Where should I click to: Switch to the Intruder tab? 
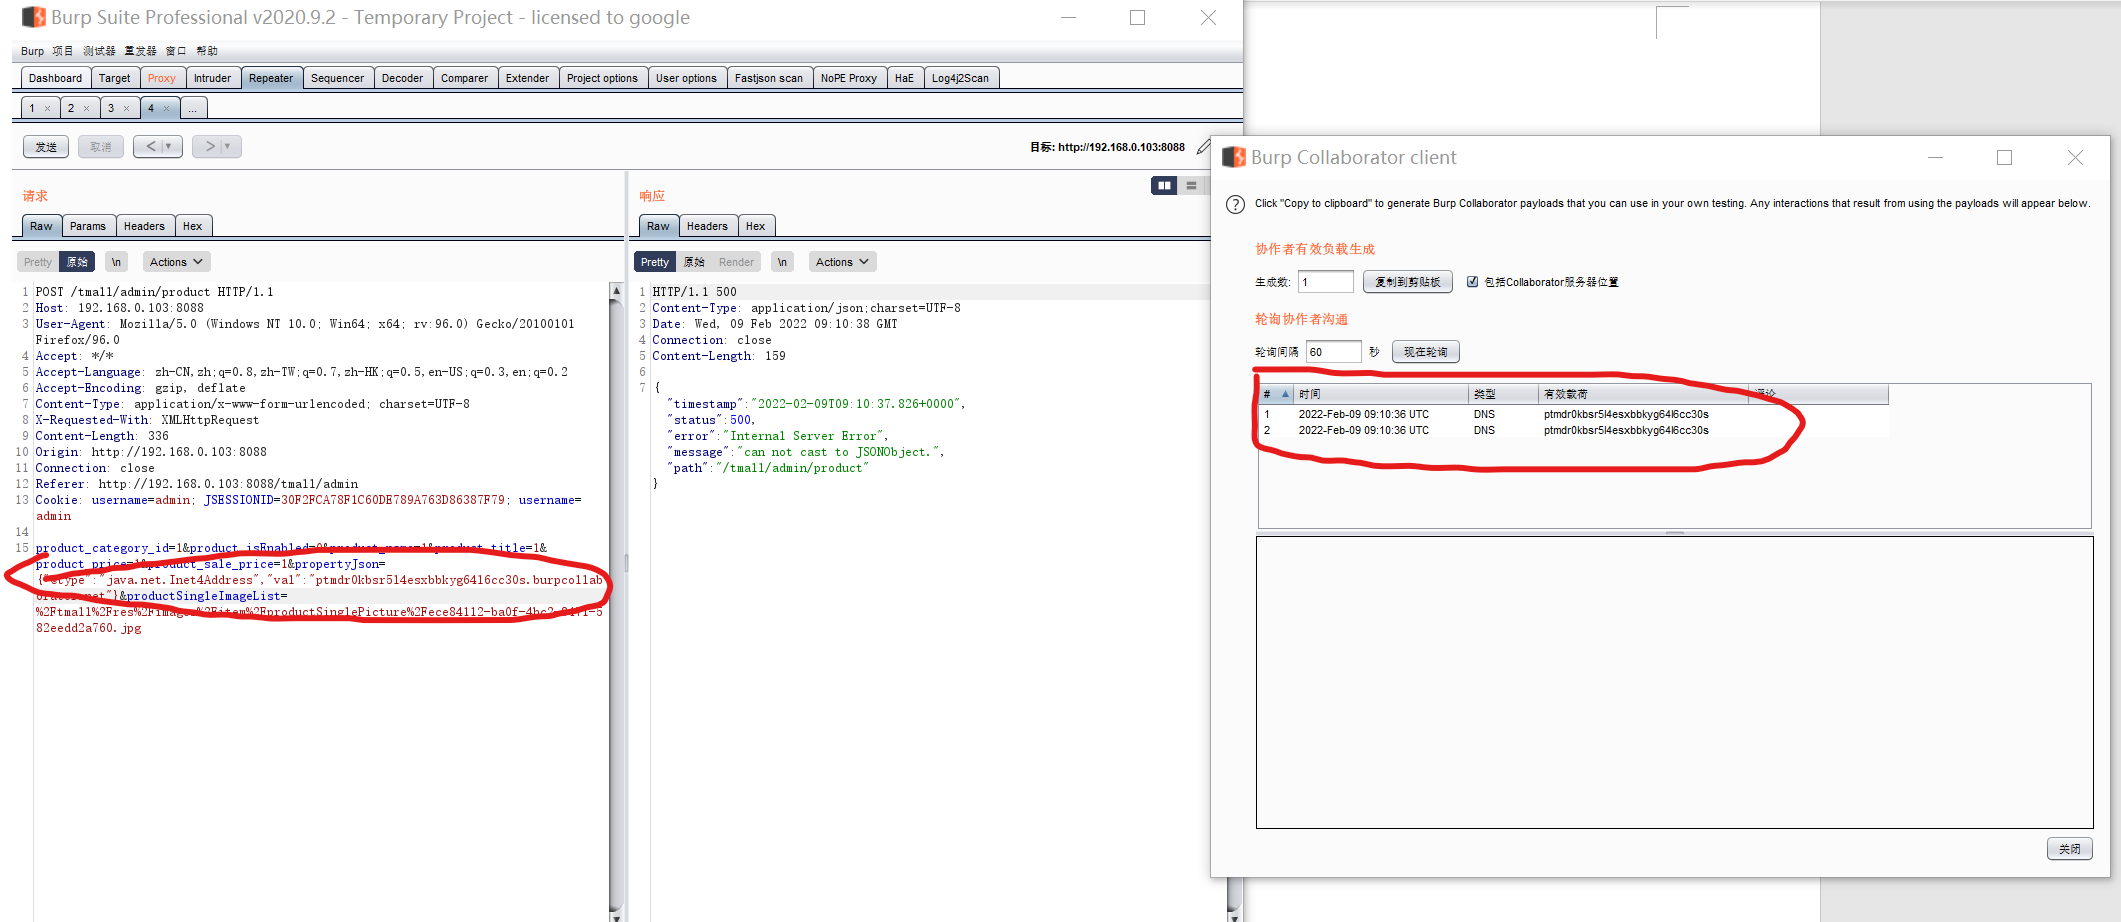[212, 78]
